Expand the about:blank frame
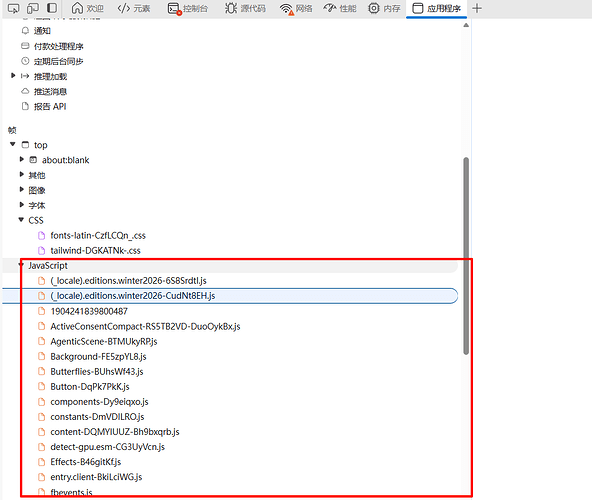This screenshot has height=500, width=592. pyautogui.click(x=22, y=159)
